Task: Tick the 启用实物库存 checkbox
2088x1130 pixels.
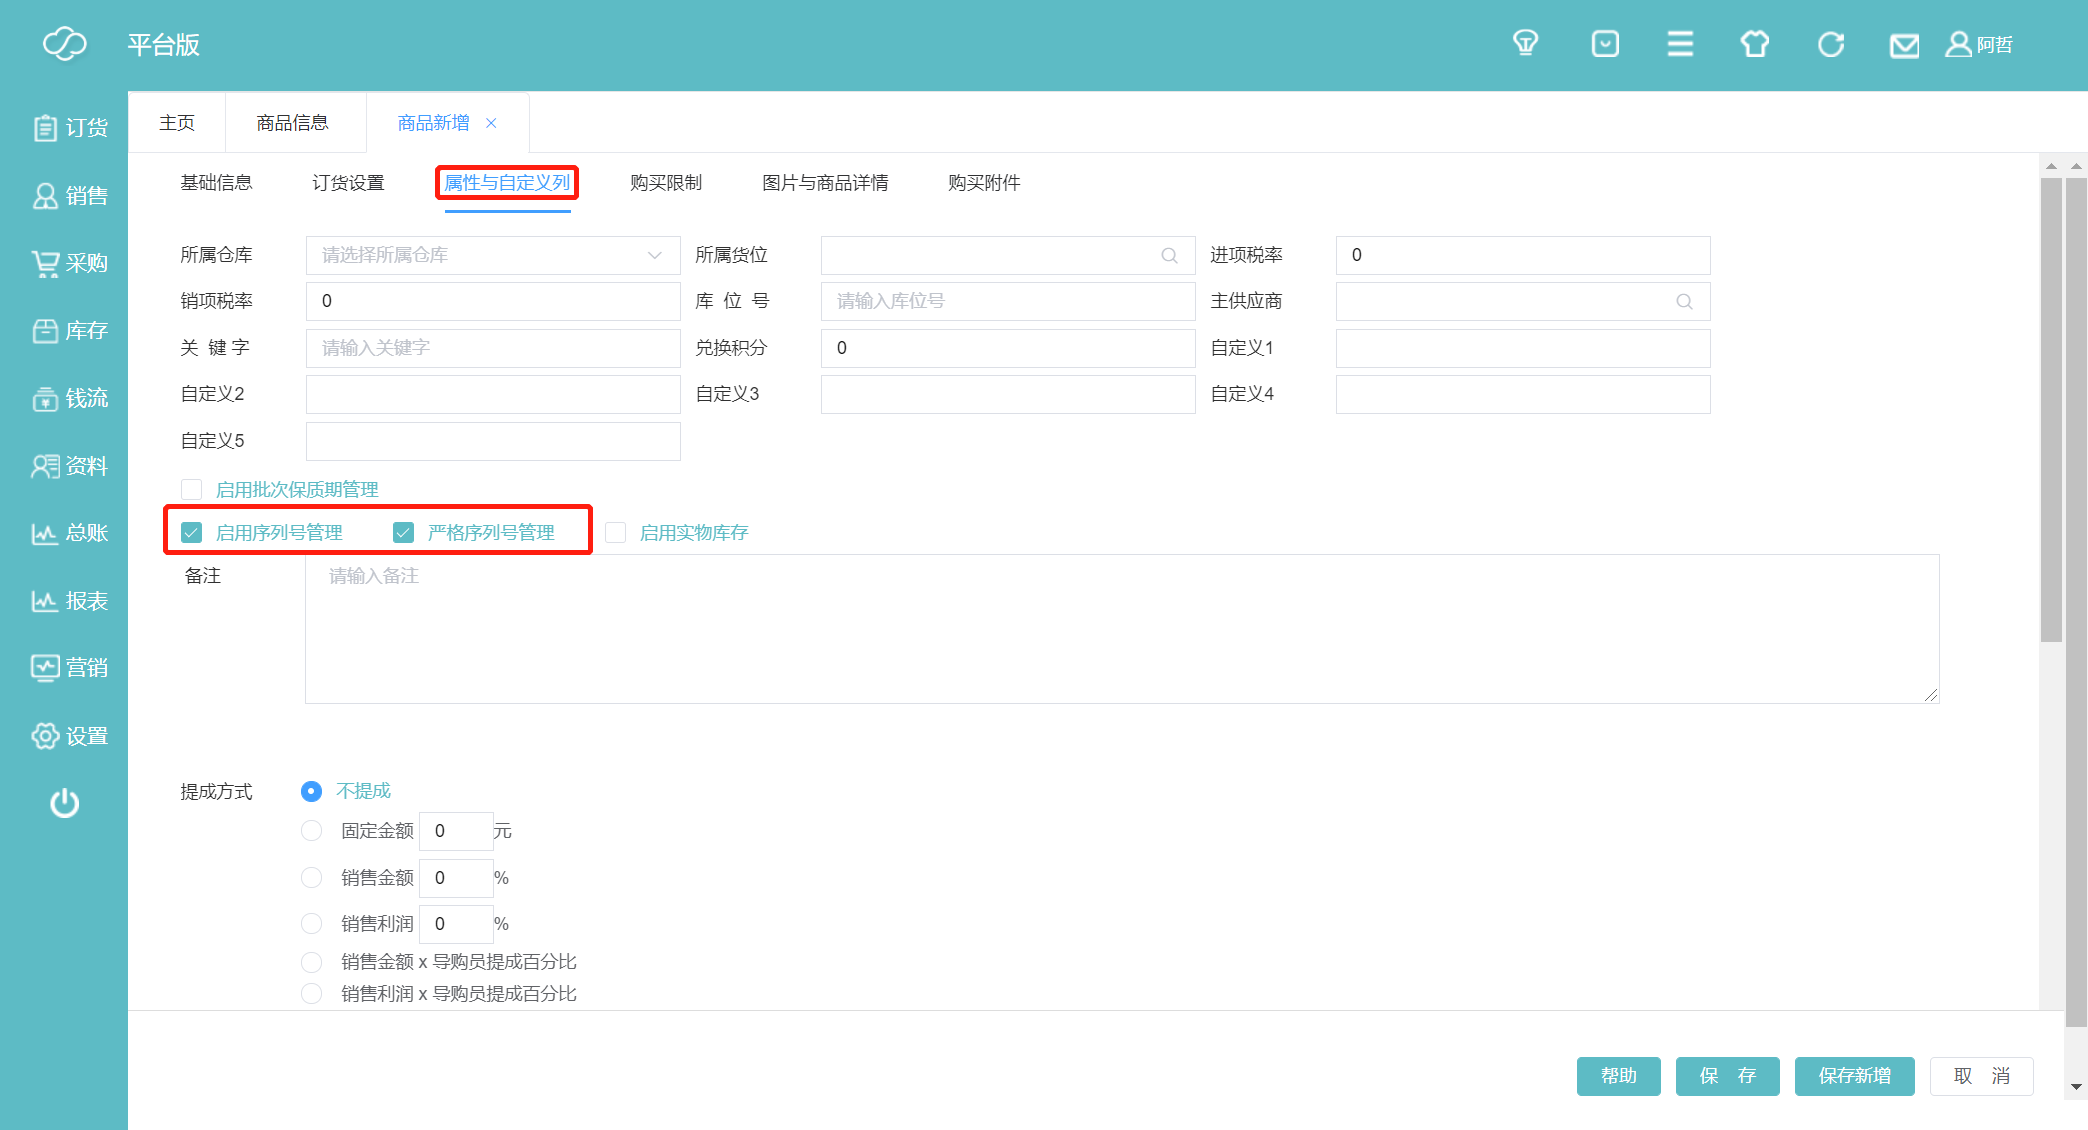Action: click(616, 533)
